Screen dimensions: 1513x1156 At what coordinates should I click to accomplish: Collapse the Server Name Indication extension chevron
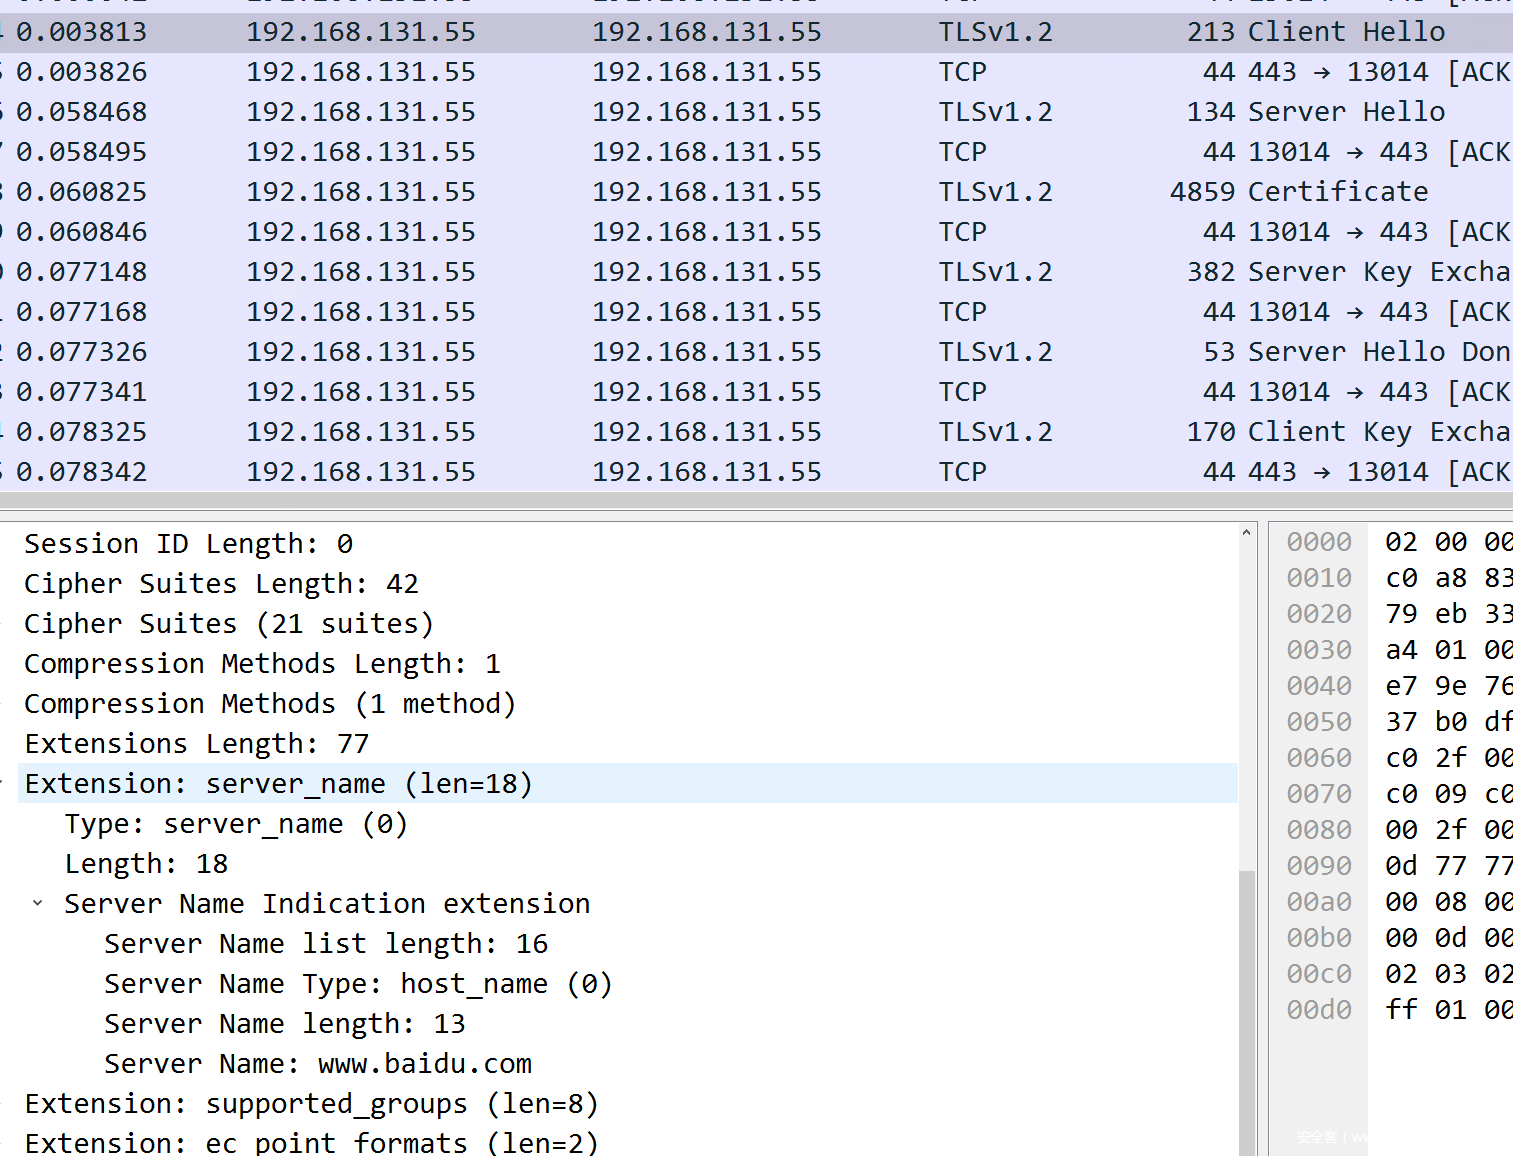pyautogui.click(x=37, y=903)
